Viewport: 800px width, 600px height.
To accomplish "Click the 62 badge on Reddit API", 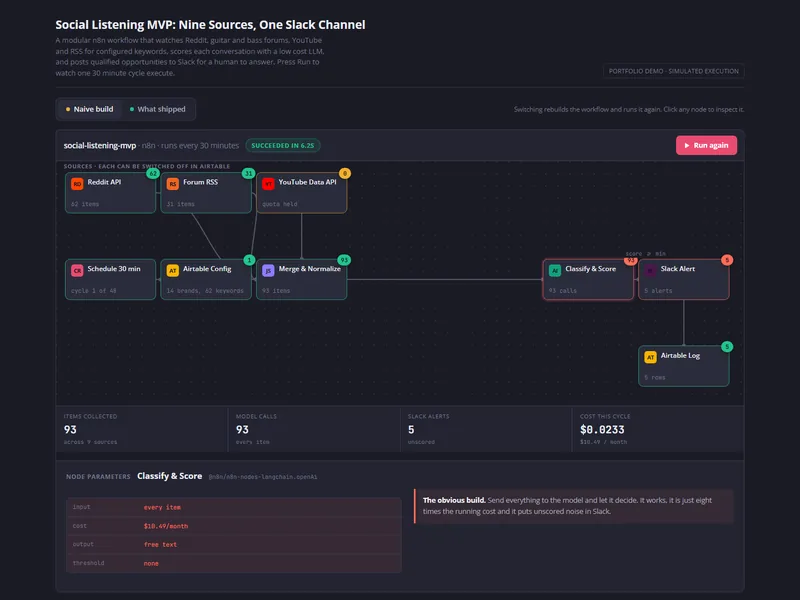I will pos(153,173).
